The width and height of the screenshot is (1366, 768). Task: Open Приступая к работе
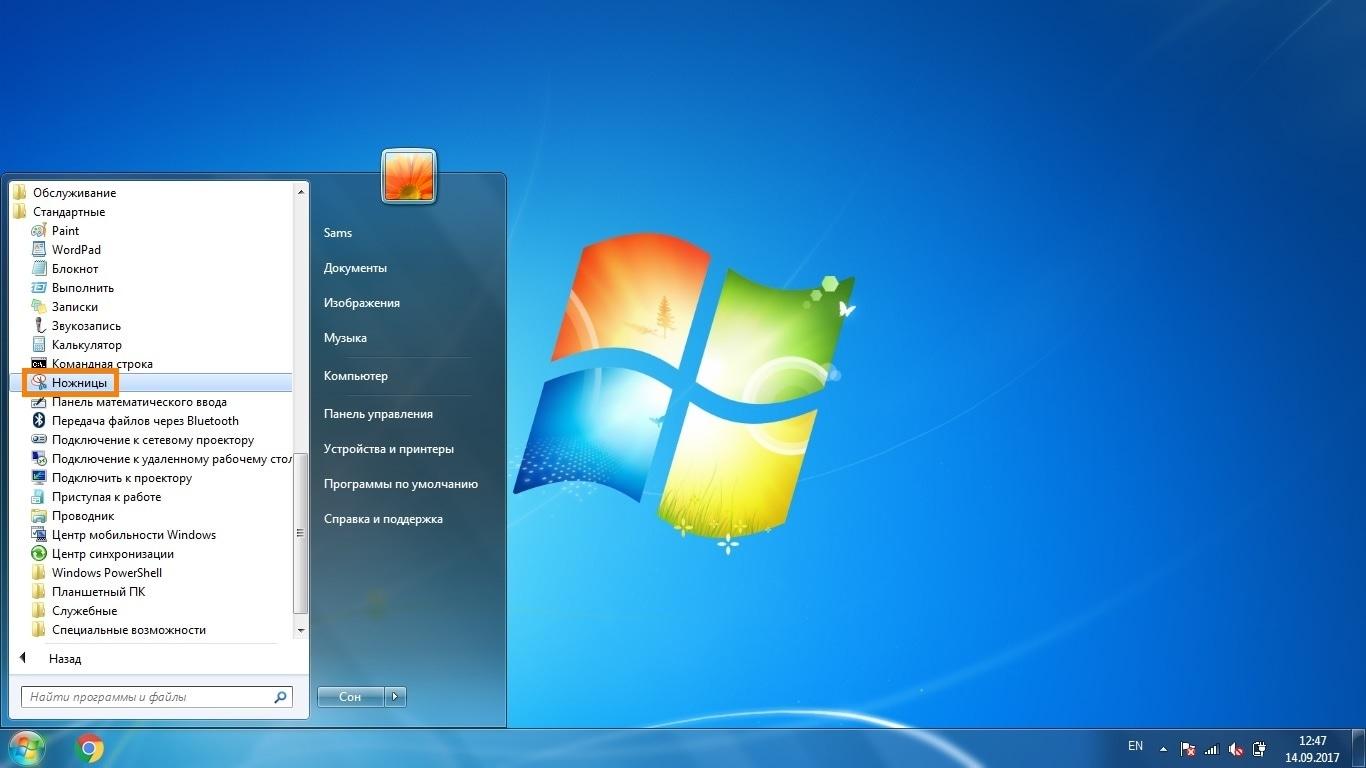point(106,497)
